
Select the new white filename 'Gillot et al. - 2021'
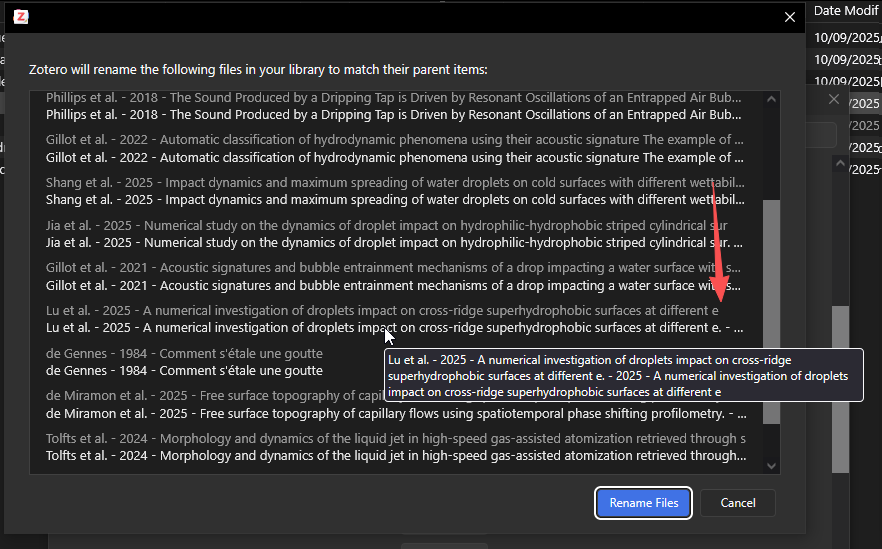point(393,286)
